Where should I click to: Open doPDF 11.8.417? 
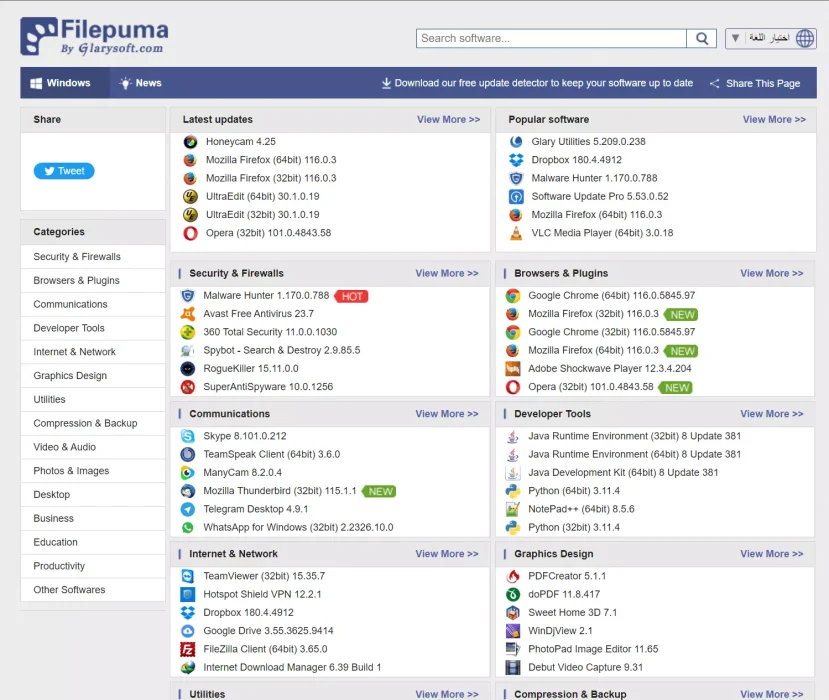click(564, 594)
